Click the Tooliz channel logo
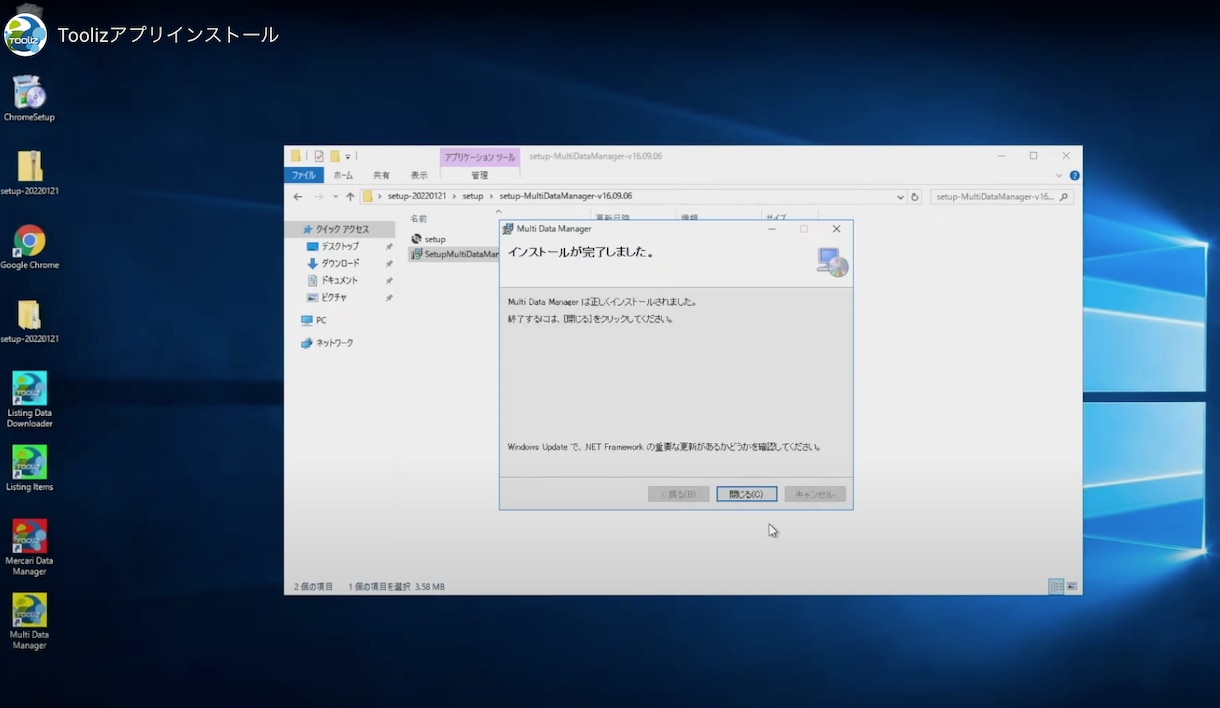1220x708 pixels. 25,35
